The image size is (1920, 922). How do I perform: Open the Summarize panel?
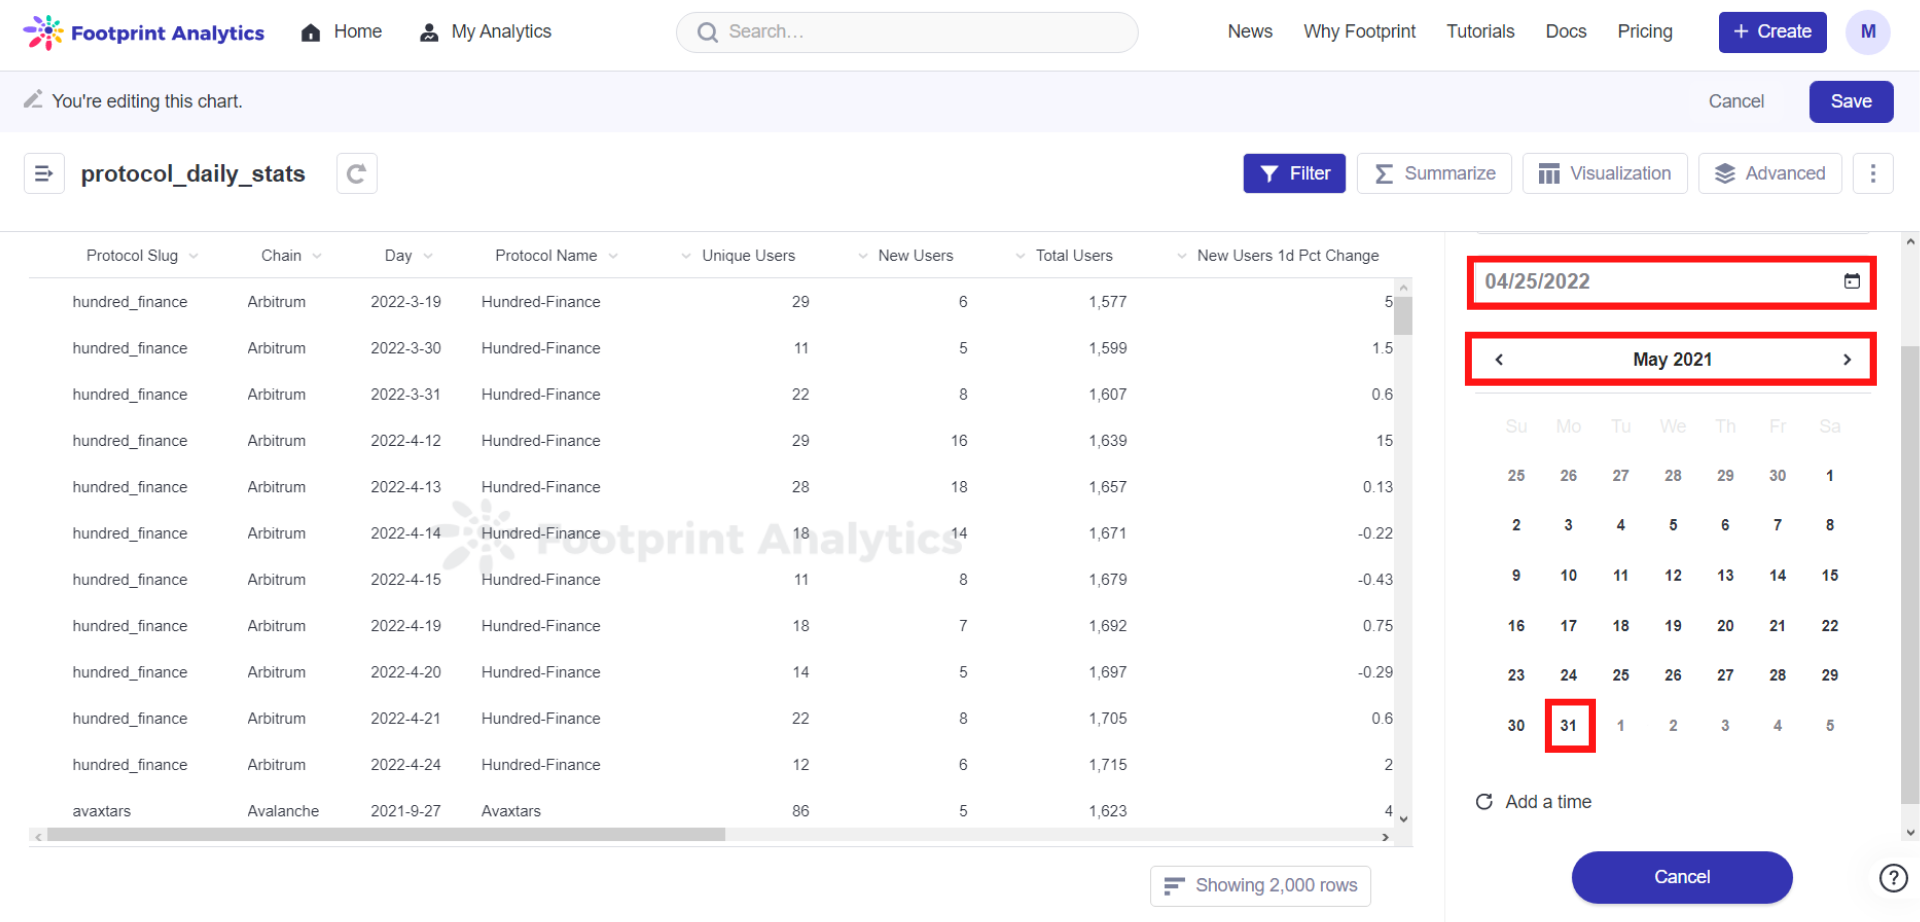1434,174
